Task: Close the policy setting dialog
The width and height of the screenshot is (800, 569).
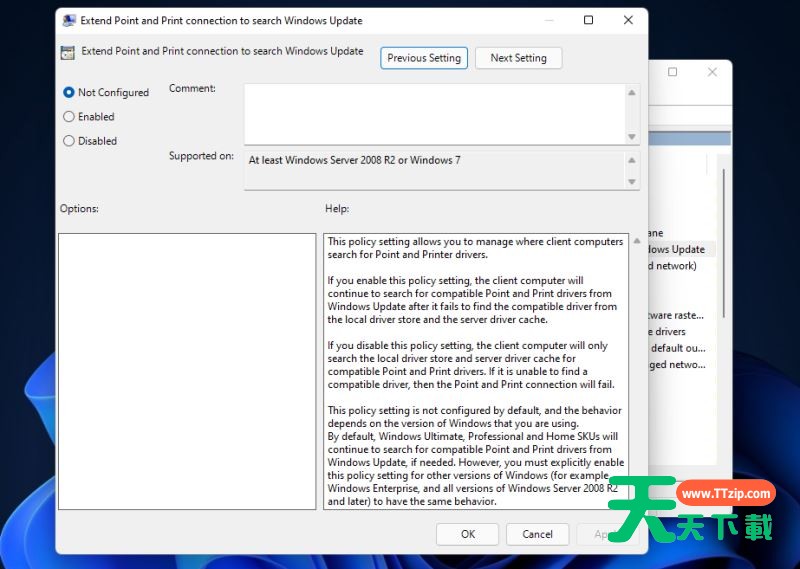Action: (x=628, y=20)
